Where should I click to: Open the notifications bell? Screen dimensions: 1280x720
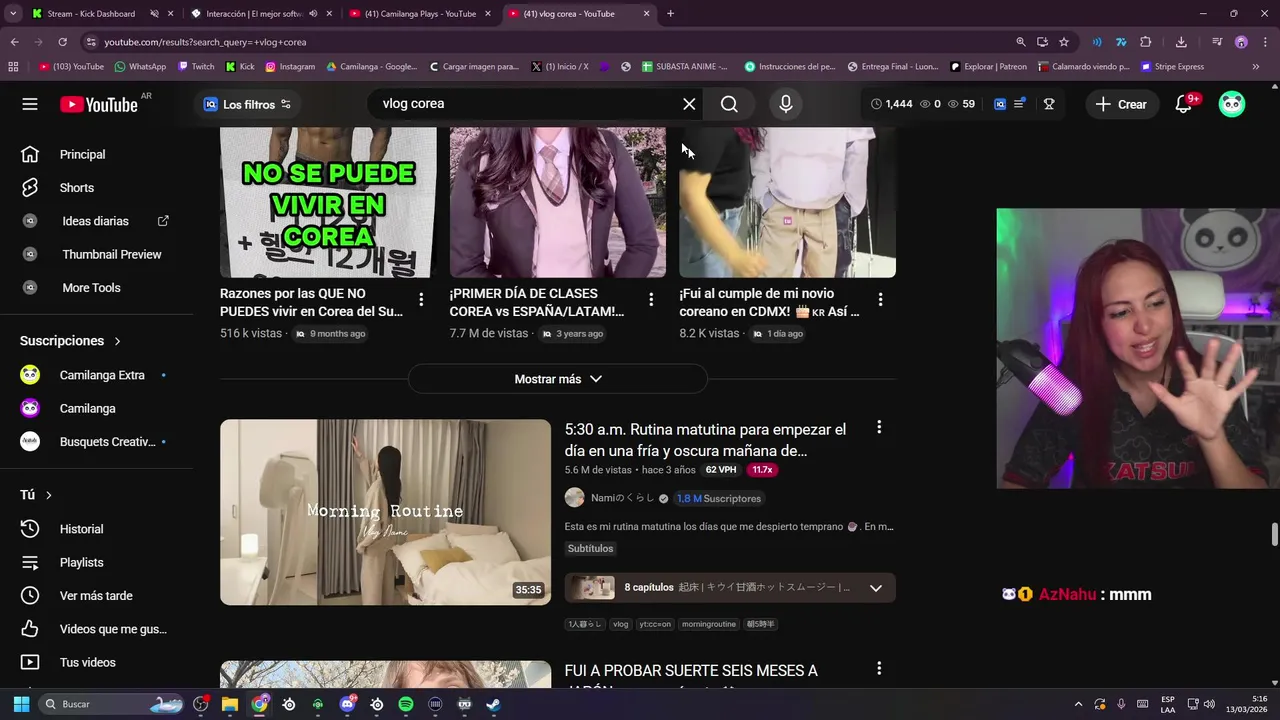1184,104
